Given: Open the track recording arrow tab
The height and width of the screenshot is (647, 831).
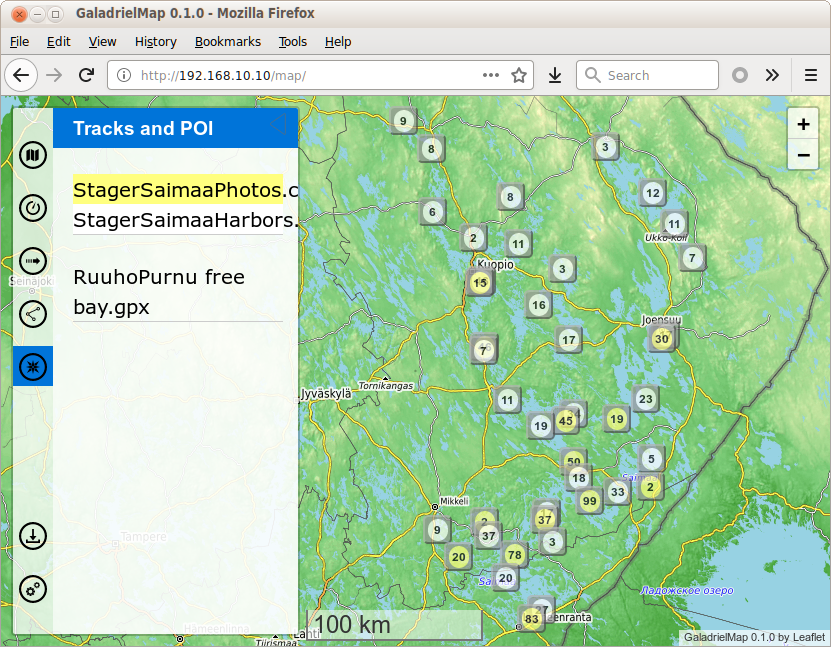Looking at the screenshot, I should pyautogui.click(x=33, y=261).
